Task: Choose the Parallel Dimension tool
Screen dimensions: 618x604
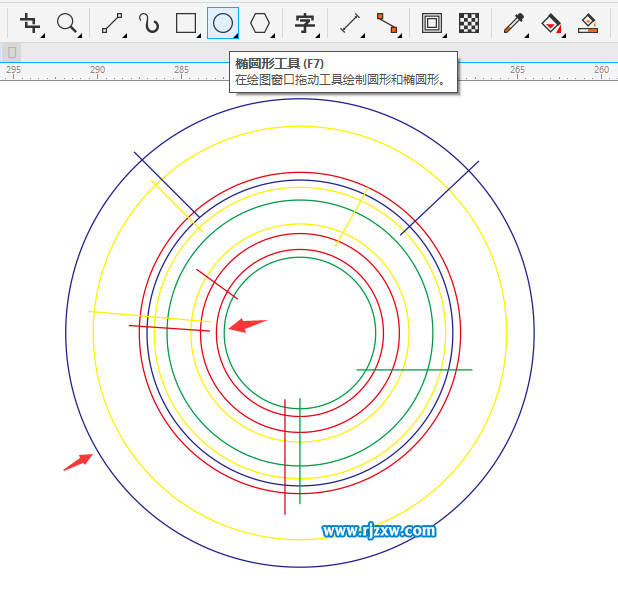Action: pos(349,23)
